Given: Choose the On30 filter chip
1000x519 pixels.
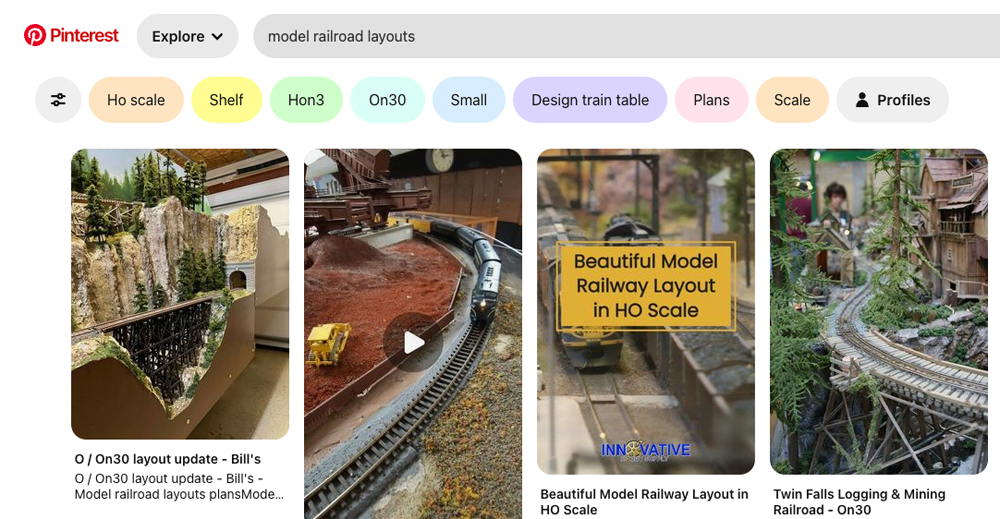Looking at the screenshot, I should click(x=387, y=100).
